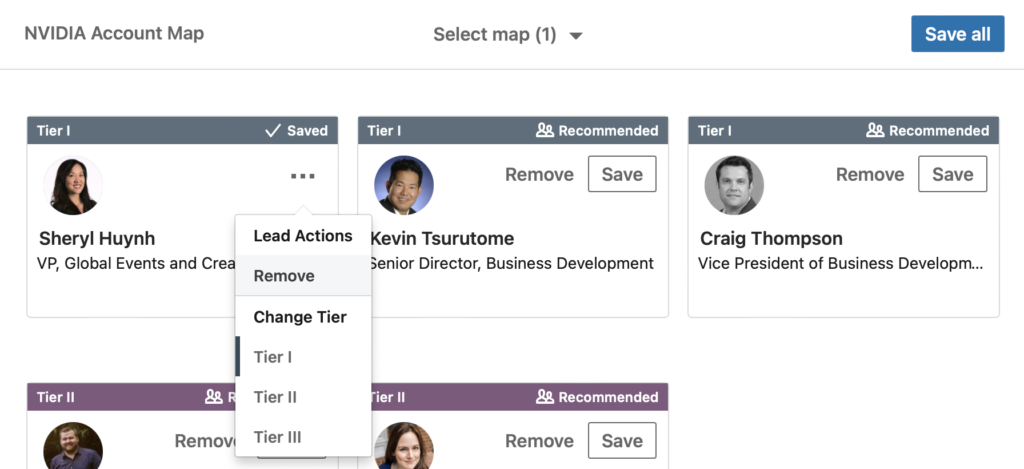Image resolution: width=1024 pixels, height=469 pixels.
Task: Click Craig Thompson's profile photo
Action: coord(734,185)
